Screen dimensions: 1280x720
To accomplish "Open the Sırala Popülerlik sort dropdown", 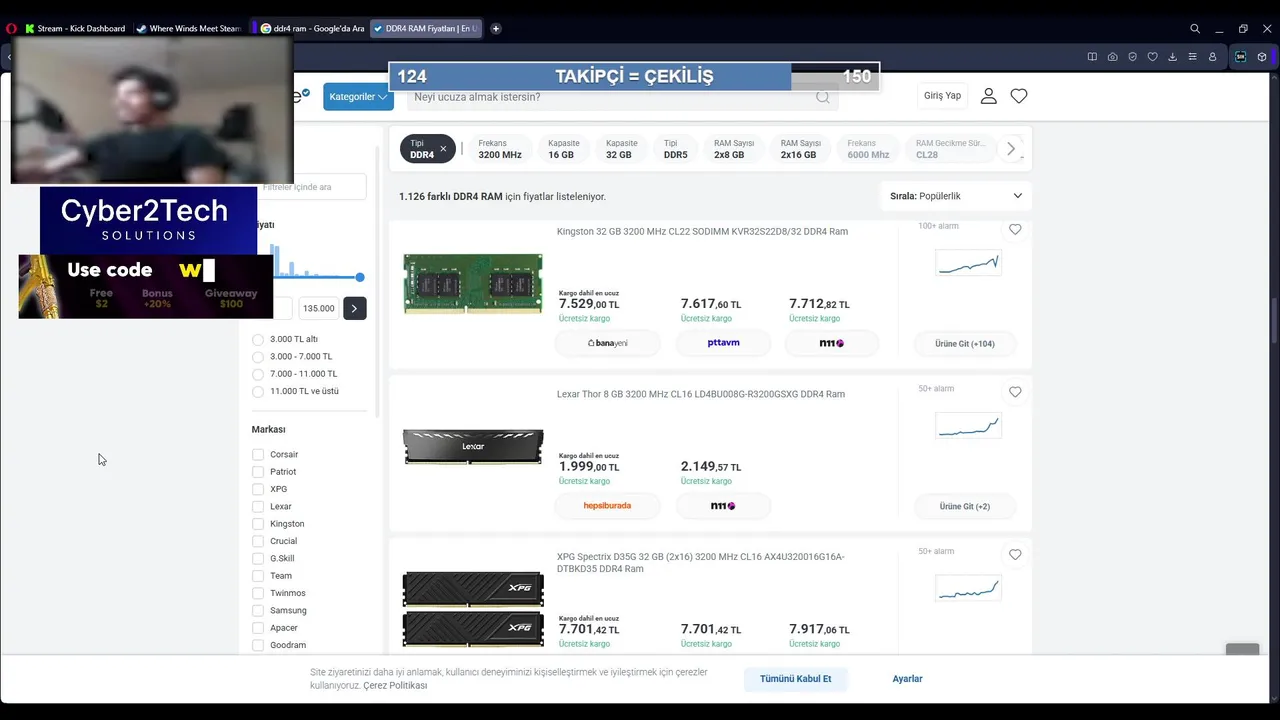I will coord(956,196).
